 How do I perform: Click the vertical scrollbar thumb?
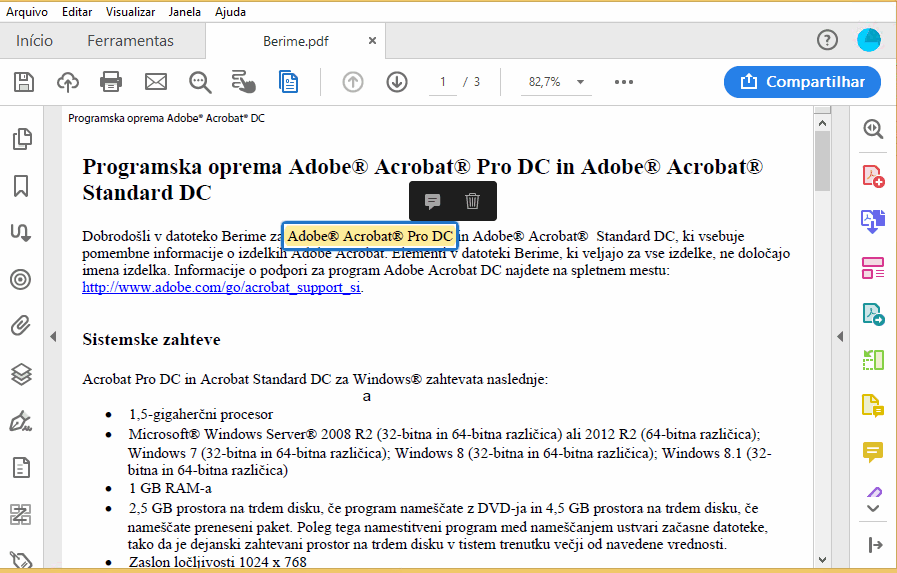click(822, 161)
